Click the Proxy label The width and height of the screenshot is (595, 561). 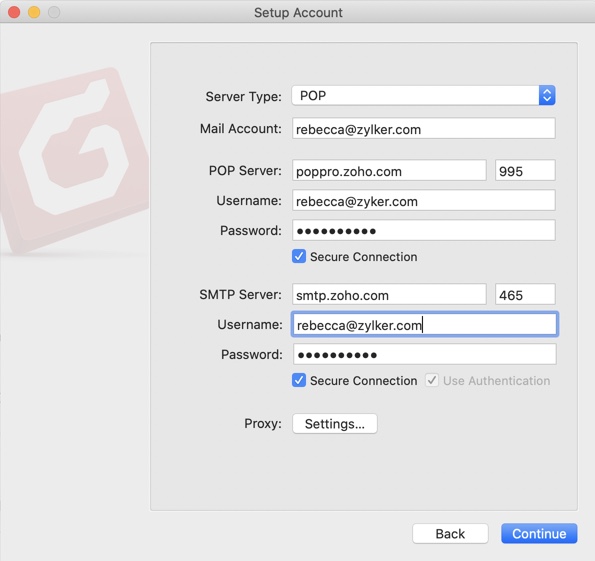coord(263,423)
